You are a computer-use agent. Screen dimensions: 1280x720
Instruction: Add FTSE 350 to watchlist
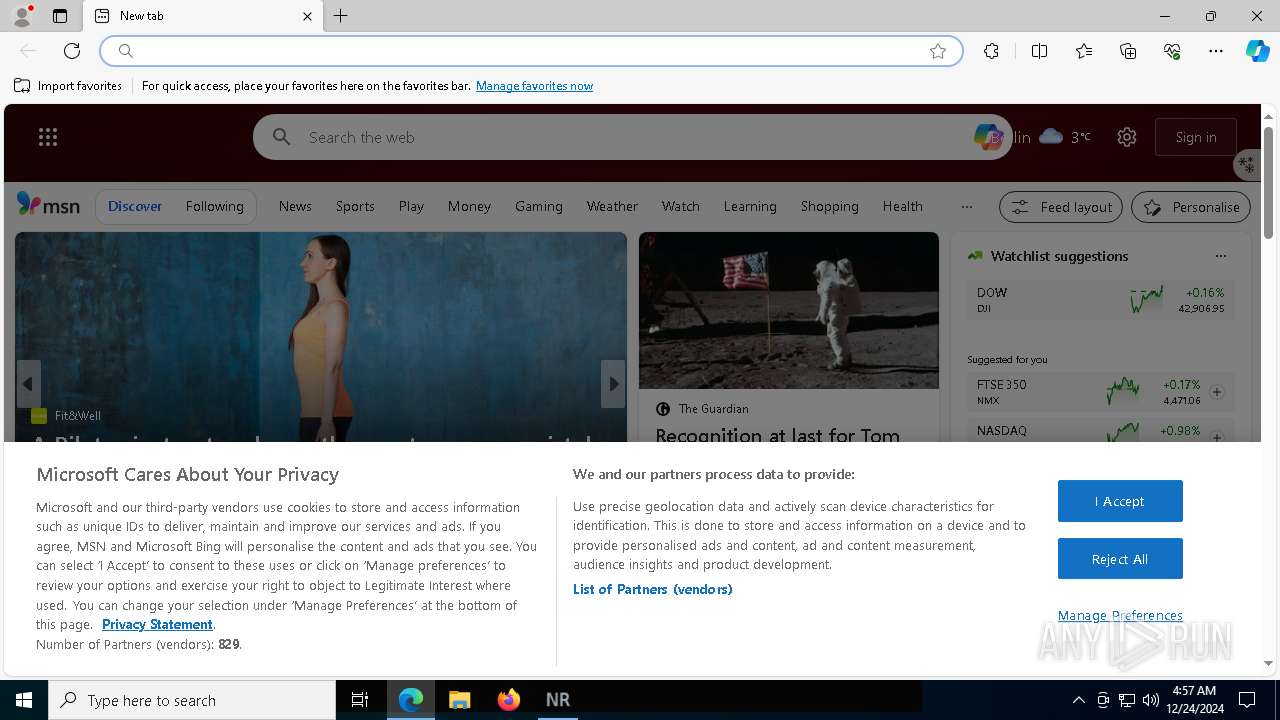[1217, 392]
